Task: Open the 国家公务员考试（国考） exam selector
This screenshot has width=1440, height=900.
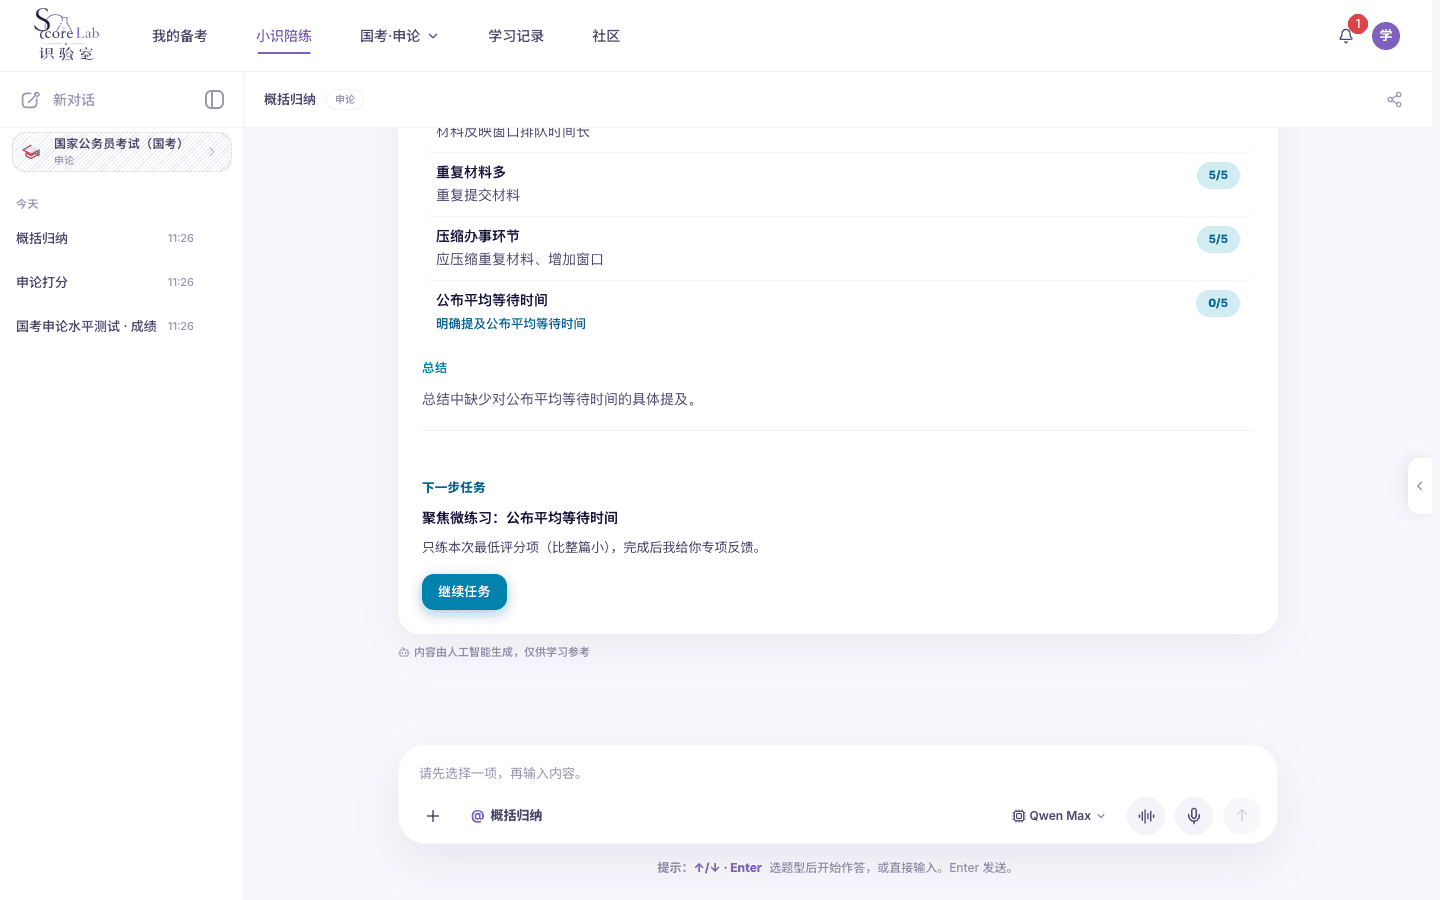Action: [122, 152]
